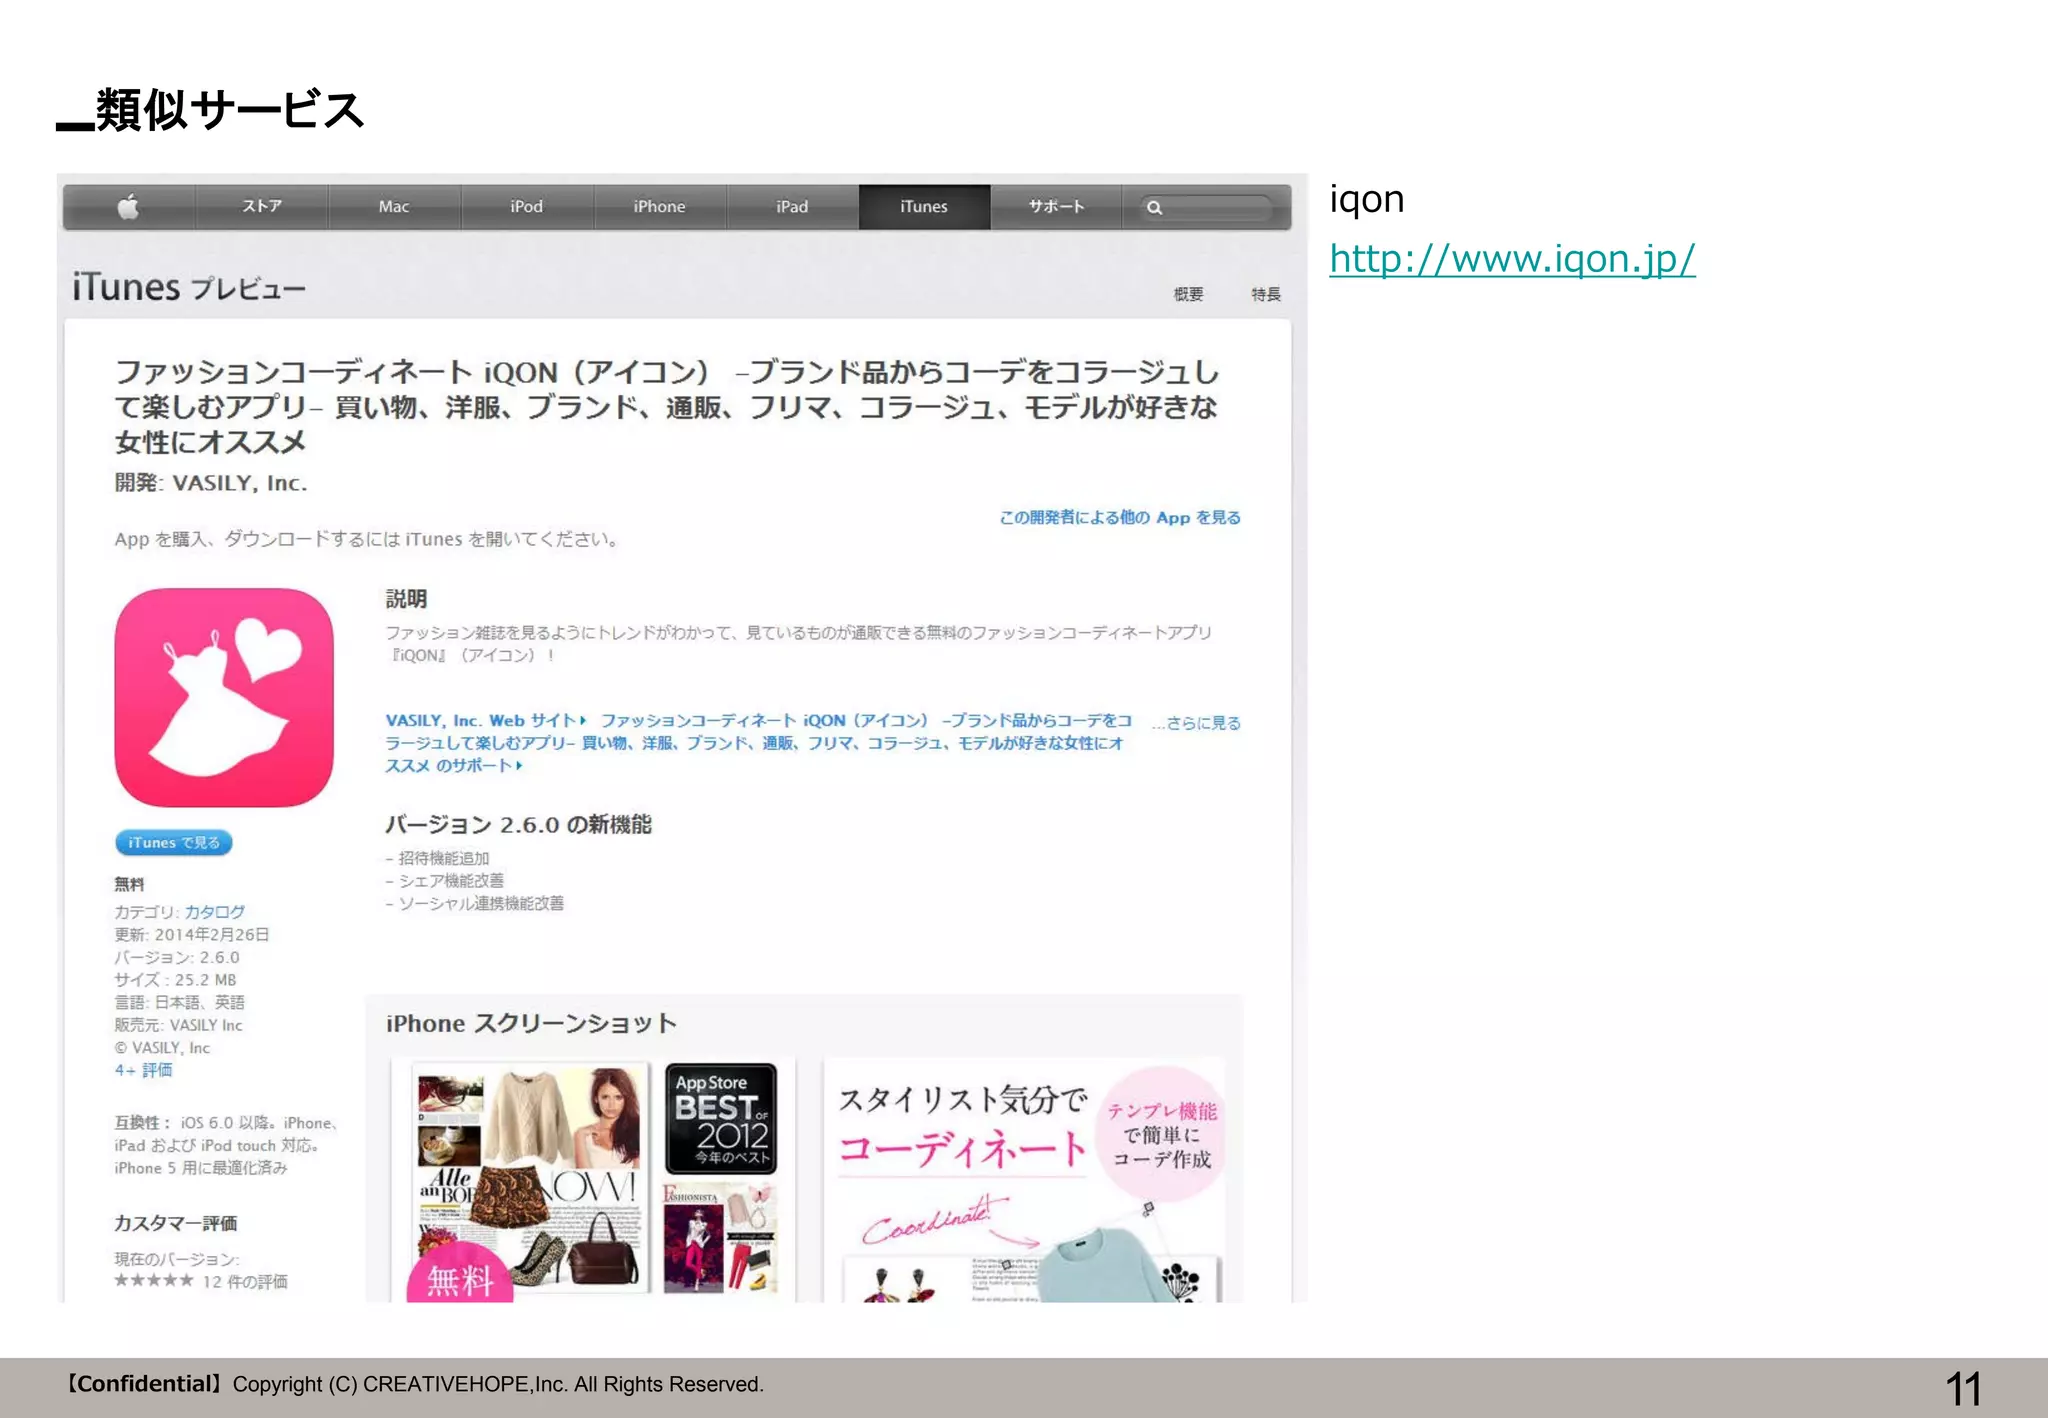Click the 販売元: VASILY Inc text
2048x1418 pixels.
point(178,1025)
